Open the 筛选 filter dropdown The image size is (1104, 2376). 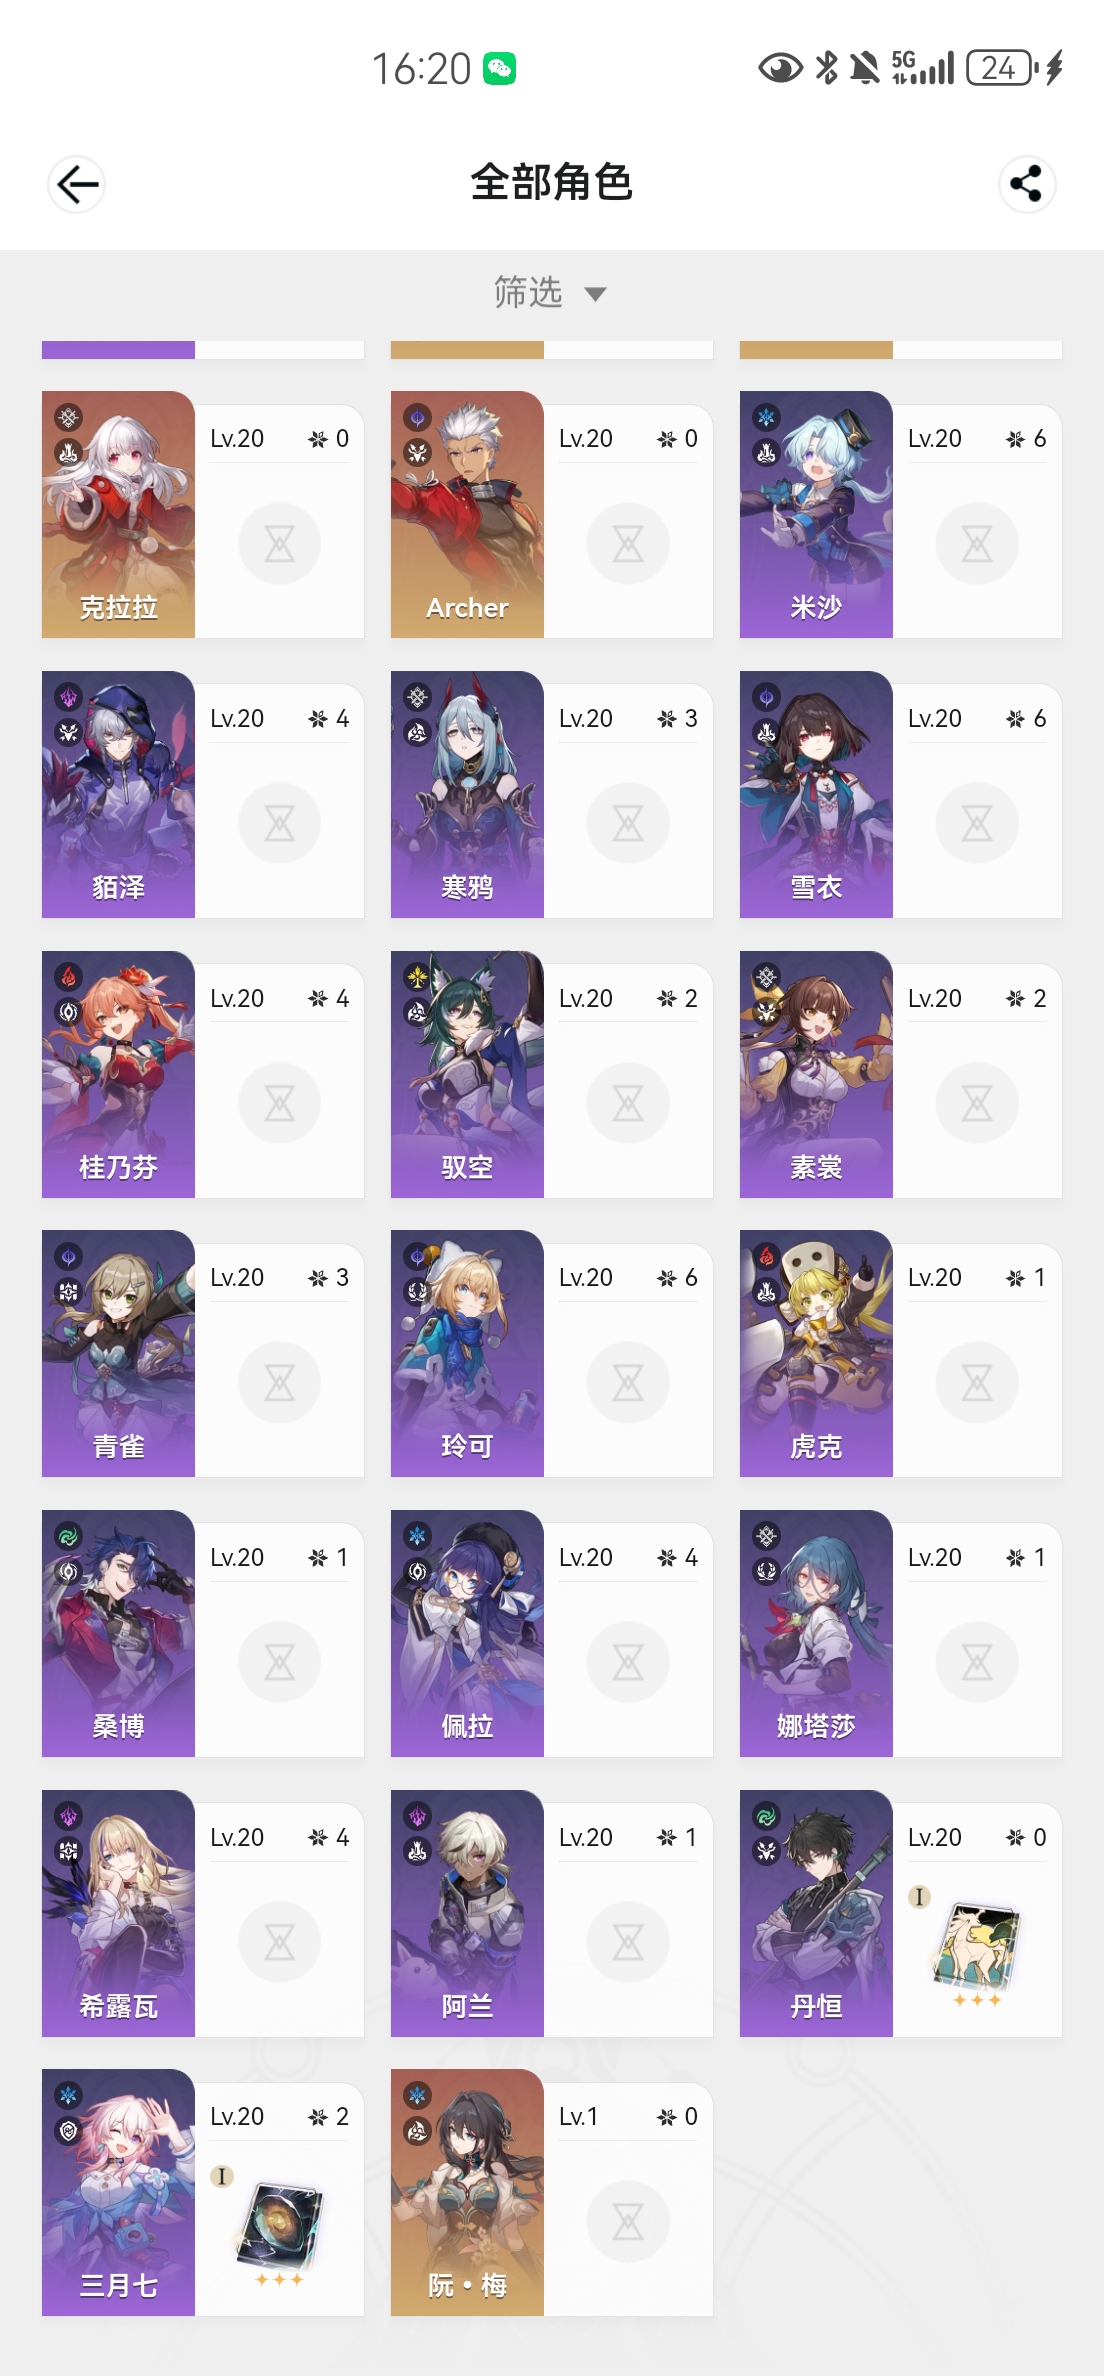[x=550, y=293]
